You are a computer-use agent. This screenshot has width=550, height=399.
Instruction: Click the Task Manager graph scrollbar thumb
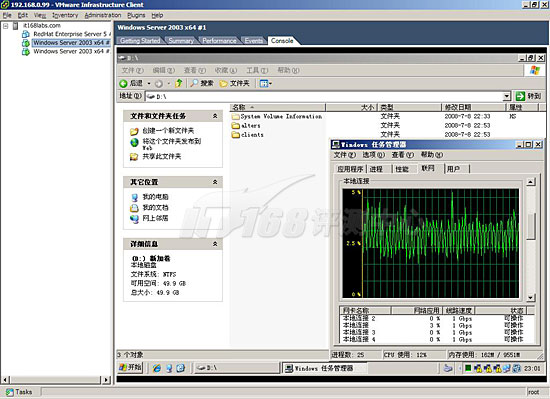click(531, 226)
